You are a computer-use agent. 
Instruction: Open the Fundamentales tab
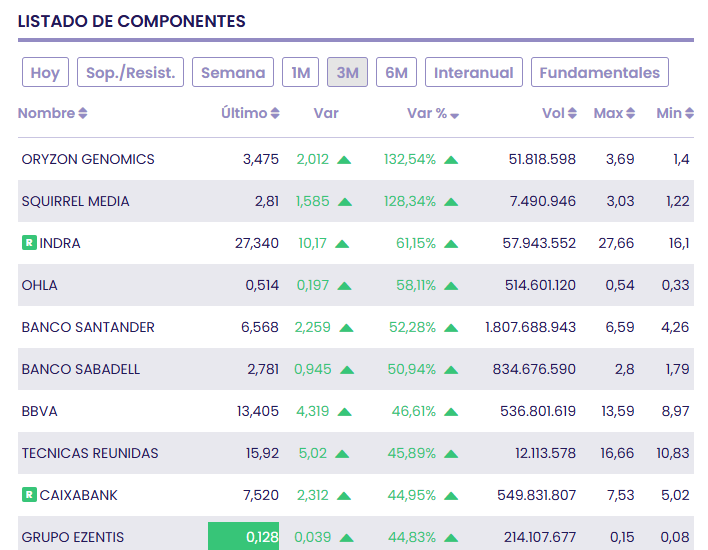600,72
